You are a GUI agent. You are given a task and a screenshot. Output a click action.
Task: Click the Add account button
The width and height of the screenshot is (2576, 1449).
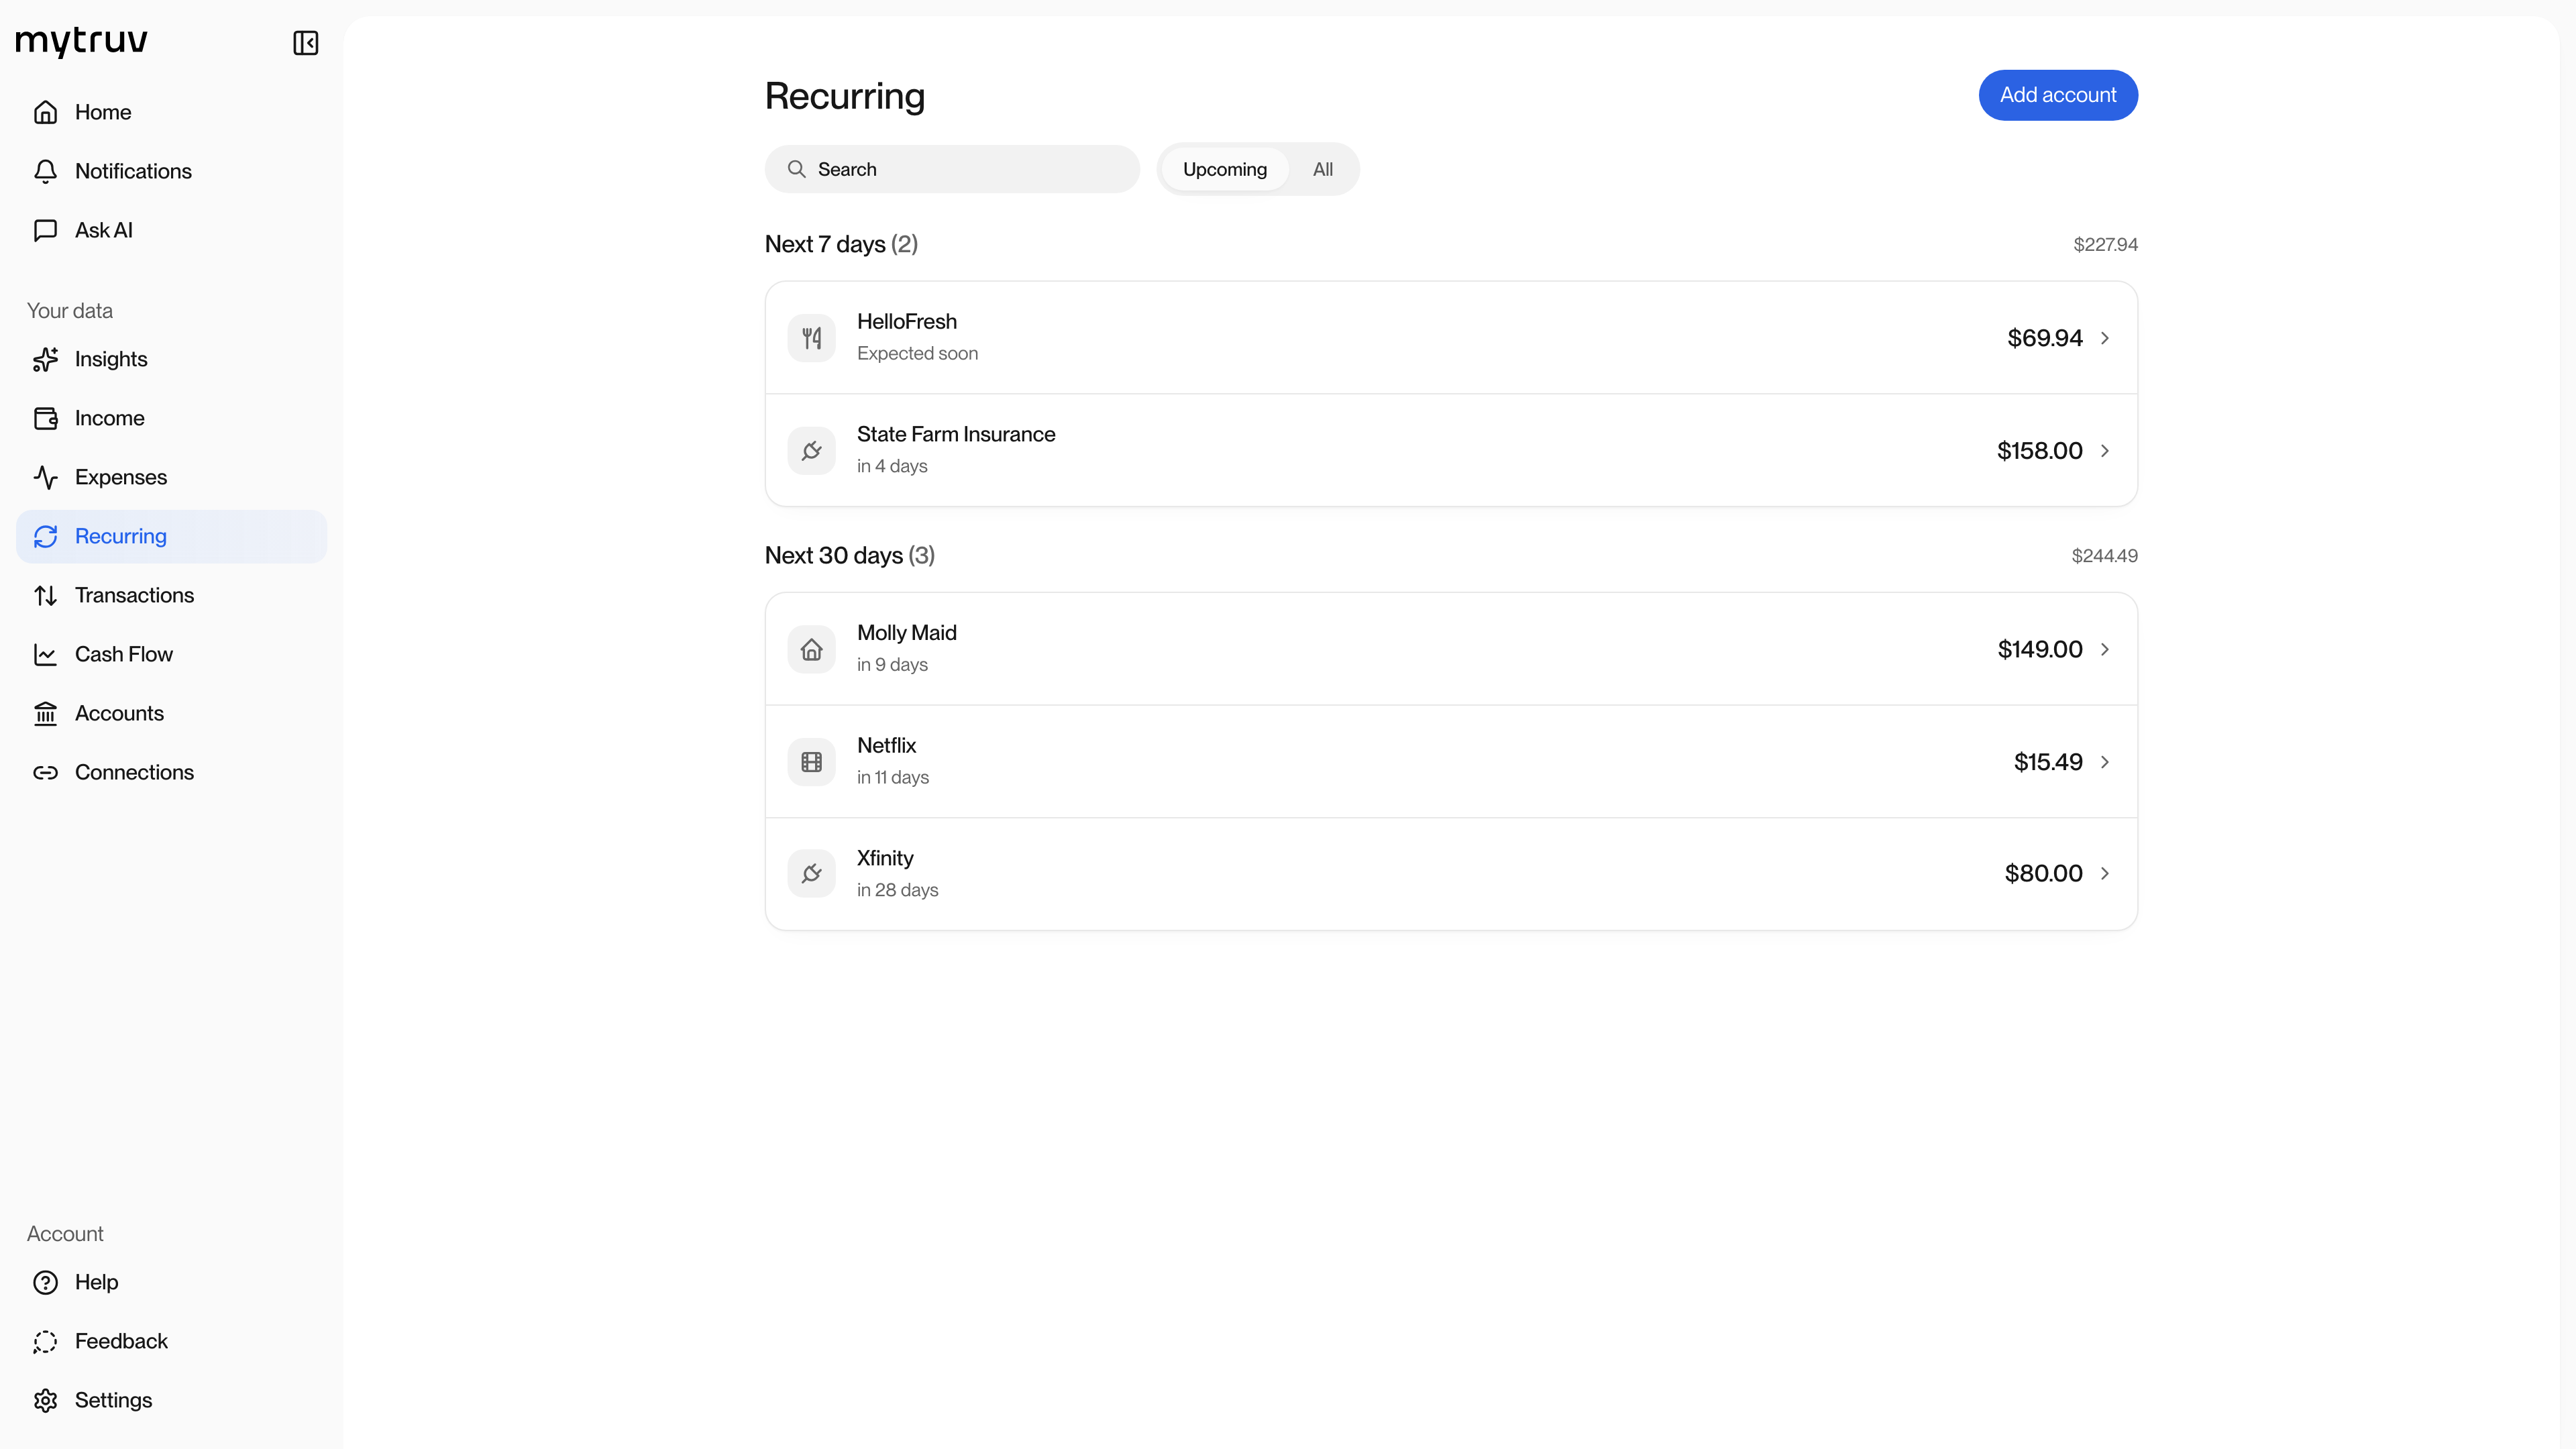coord(2058,95)
